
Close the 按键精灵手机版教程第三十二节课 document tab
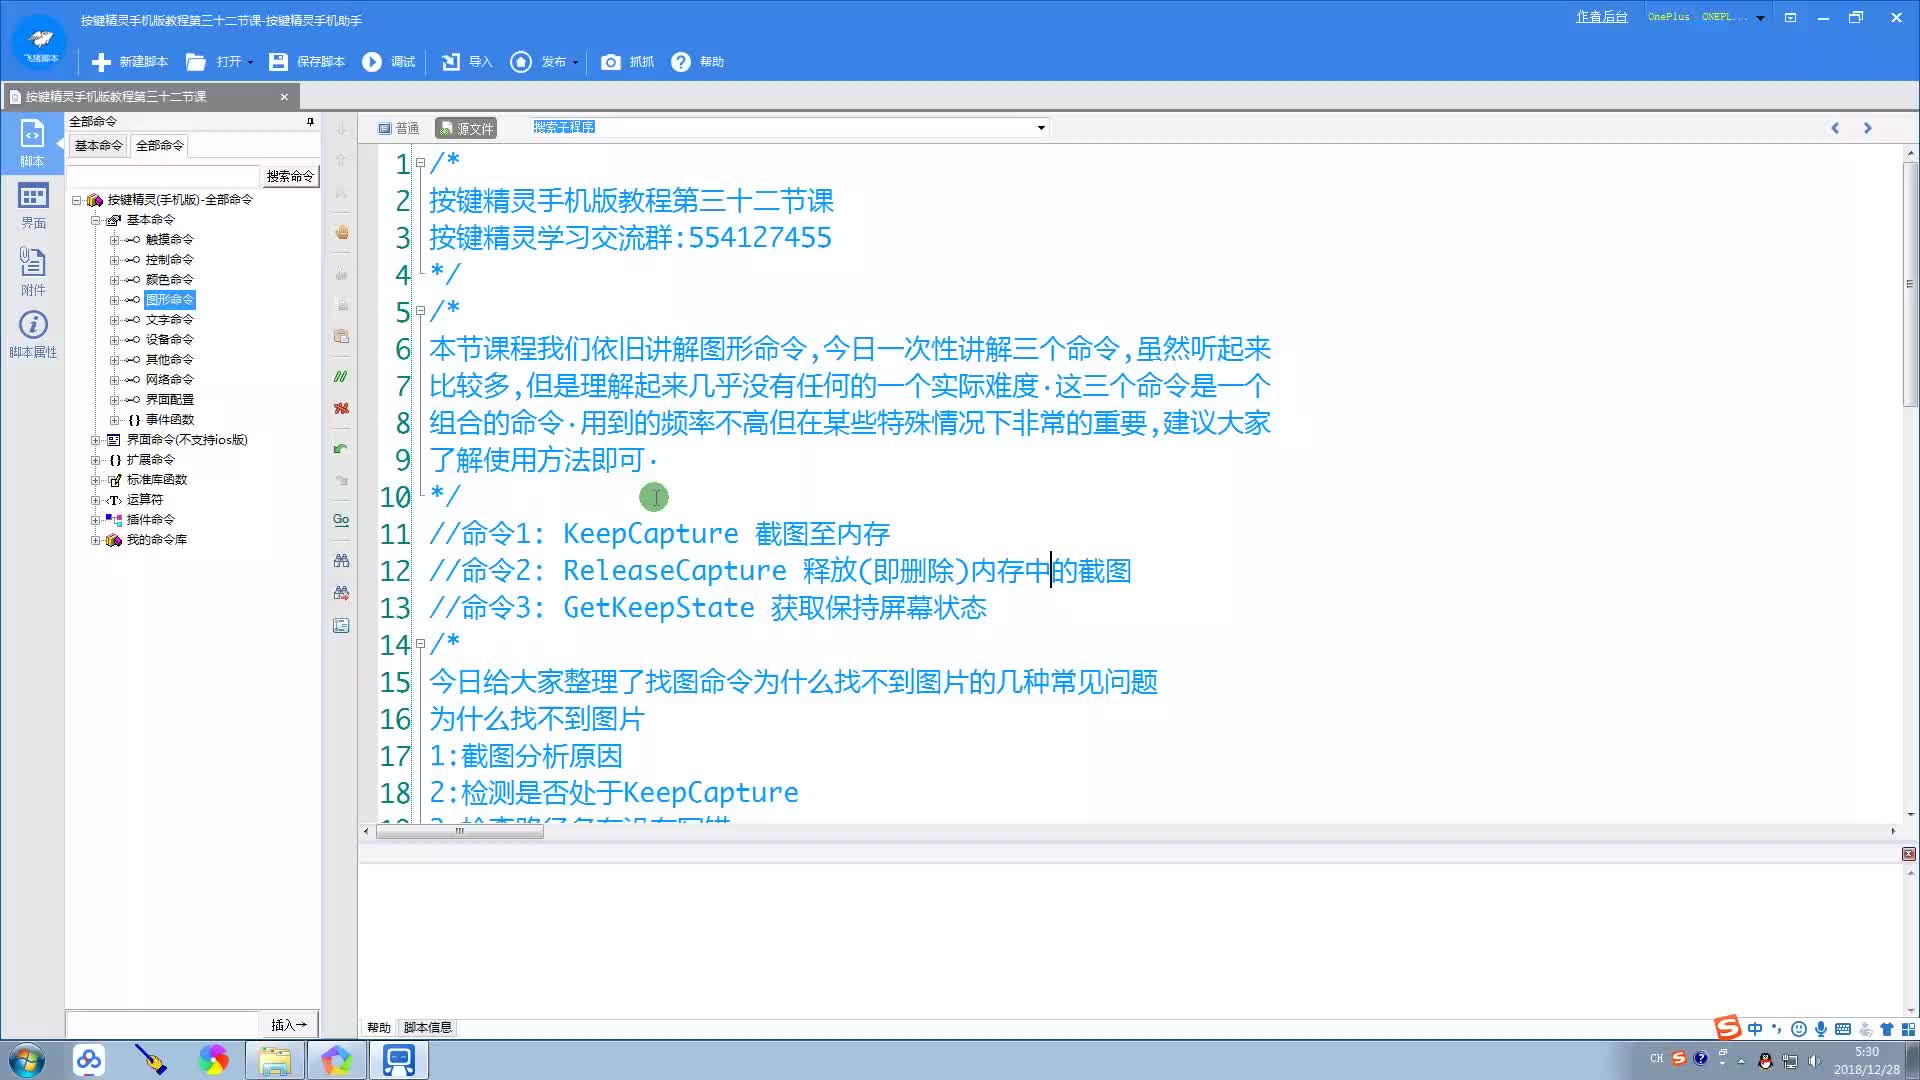click(284, 97)
